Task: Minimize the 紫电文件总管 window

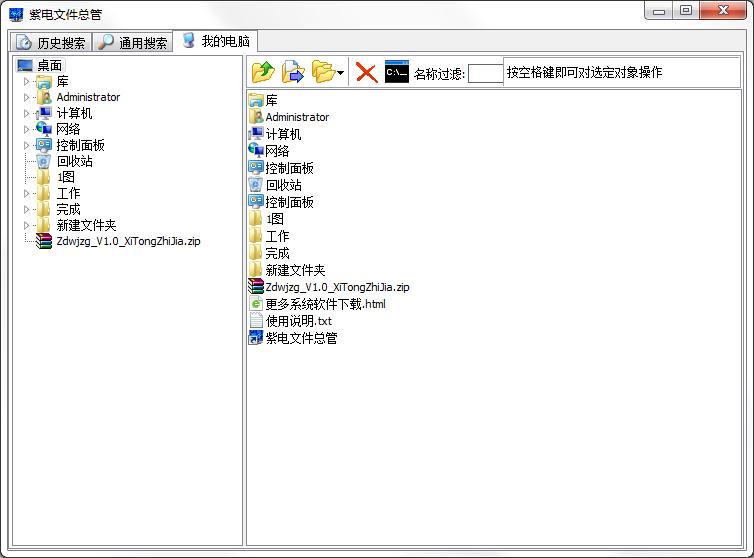Action: click(659, 11)
